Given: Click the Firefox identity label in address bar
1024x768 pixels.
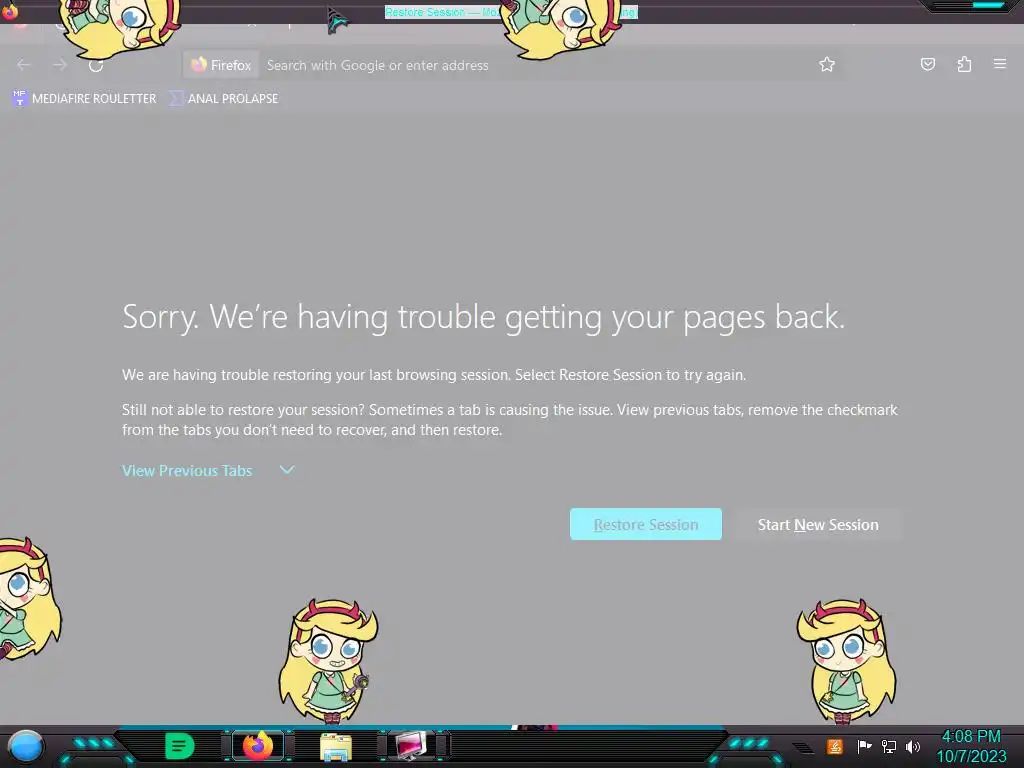Looking at the screenshot, I should click(x=221, y=65).
